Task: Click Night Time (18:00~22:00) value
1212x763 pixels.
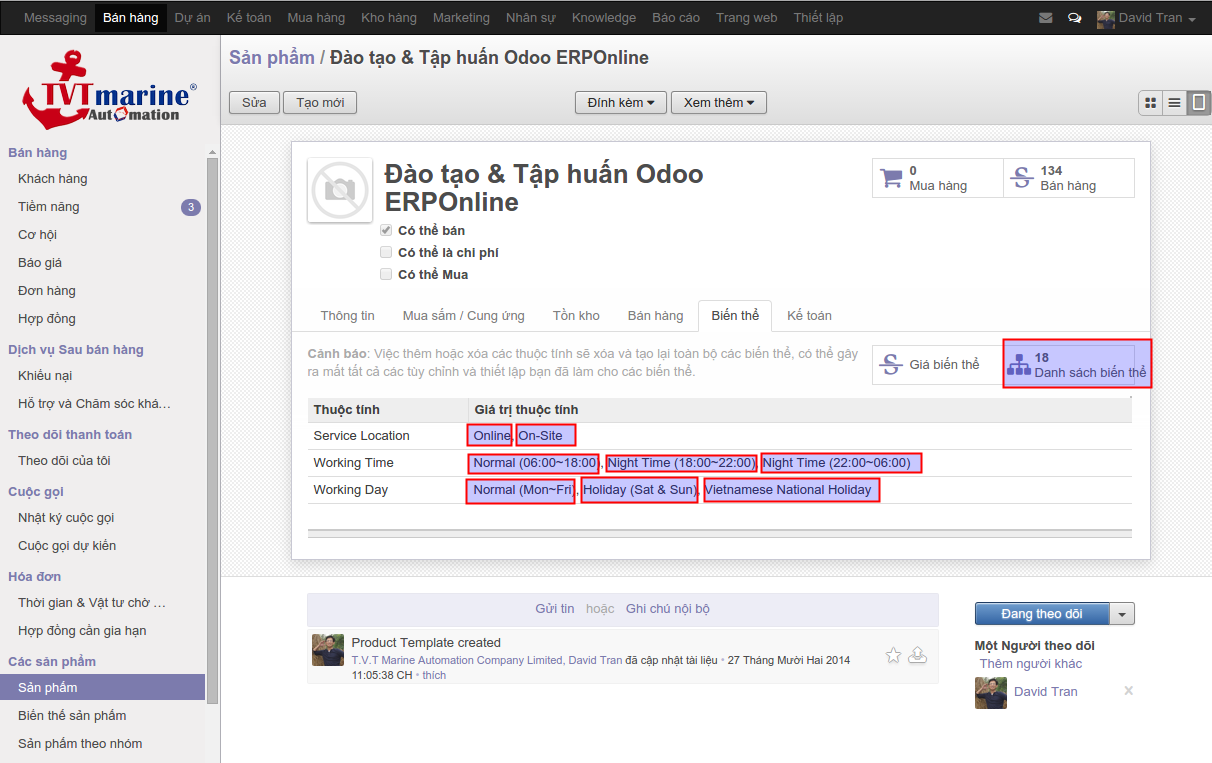Action: coord(681,463)
